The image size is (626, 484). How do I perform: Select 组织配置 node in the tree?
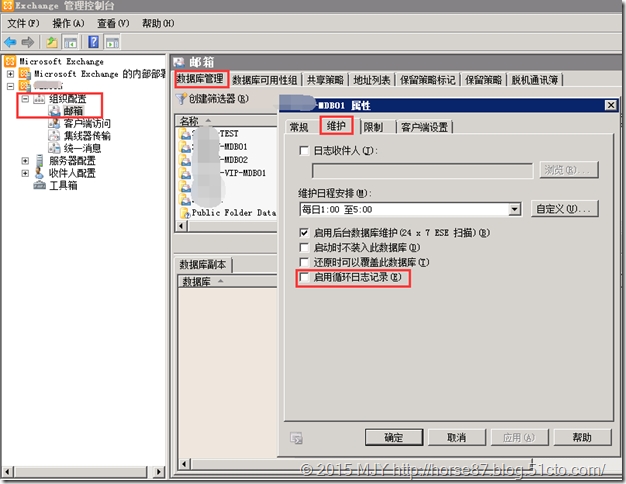tap(67, 99)
